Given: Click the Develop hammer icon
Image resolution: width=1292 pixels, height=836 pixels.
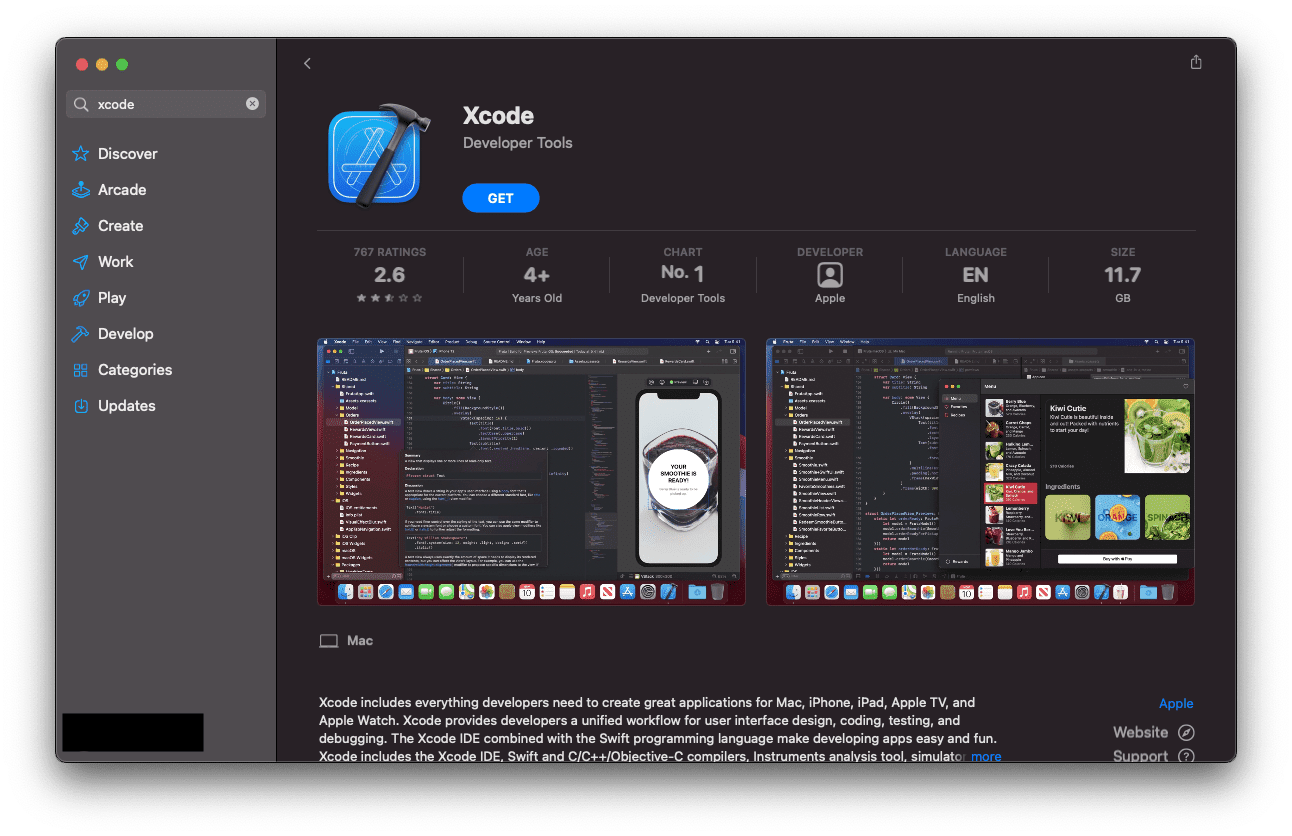Looking at the screenshot, I should (x=81, y=334).
